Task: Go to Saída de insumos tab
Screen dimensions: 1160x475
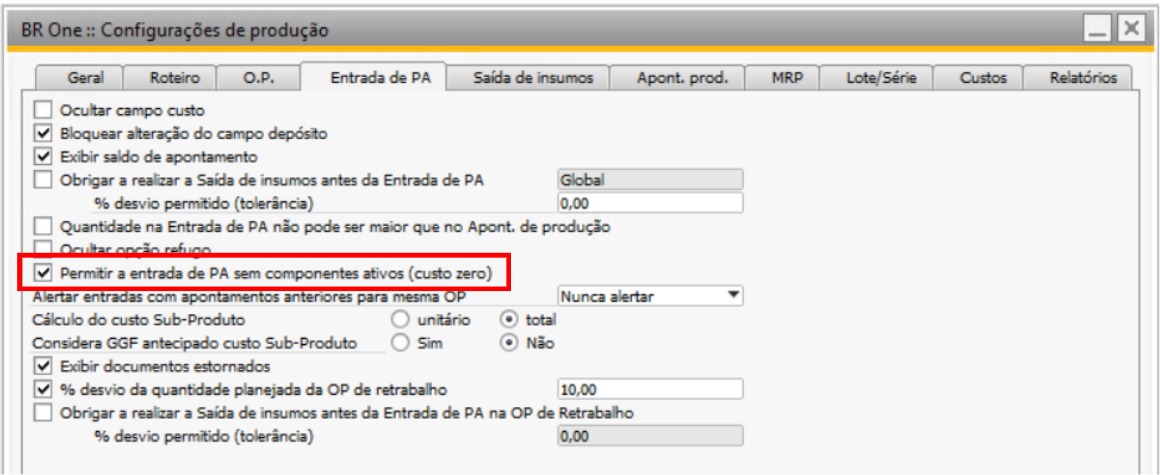Action: (x=532, y=78)
